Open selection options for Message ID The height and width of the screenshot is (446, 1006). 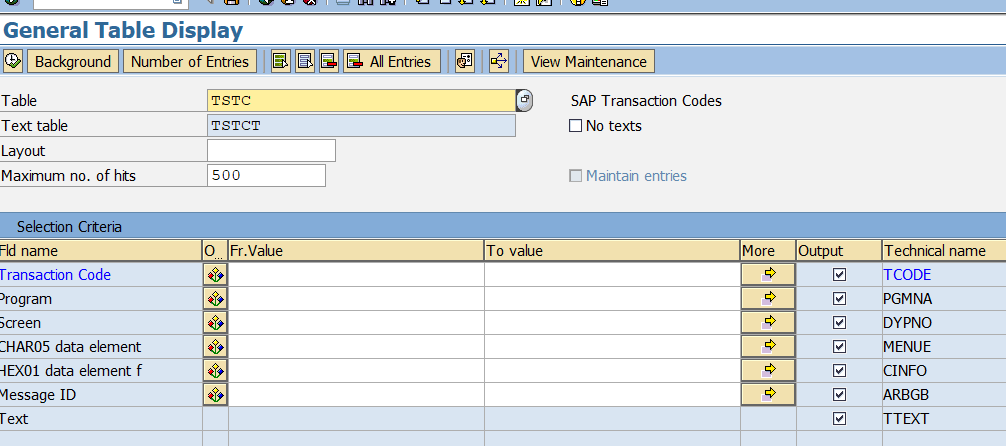coord(215,394)
